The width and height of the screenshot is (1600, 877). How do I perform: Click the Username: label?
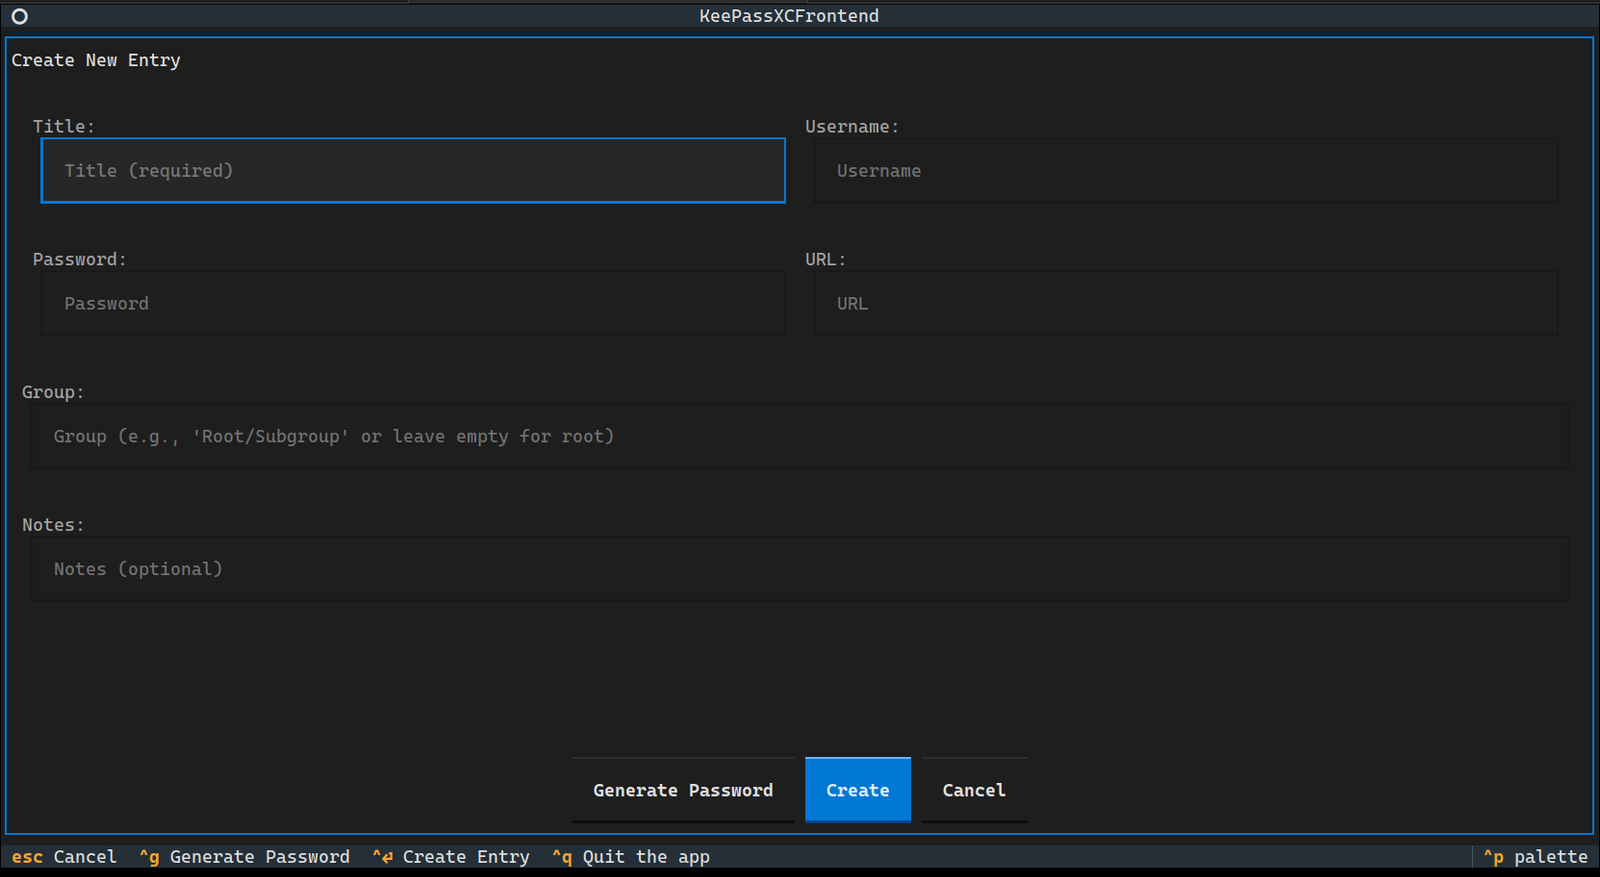coord(852,127)
